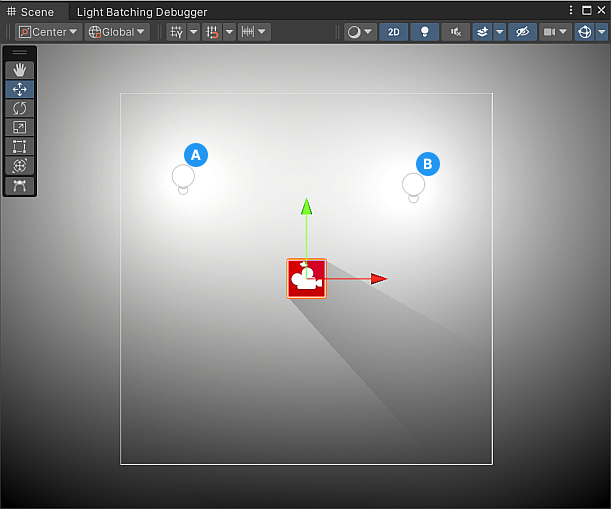Select the Rect tool

(x=20, y=147)
